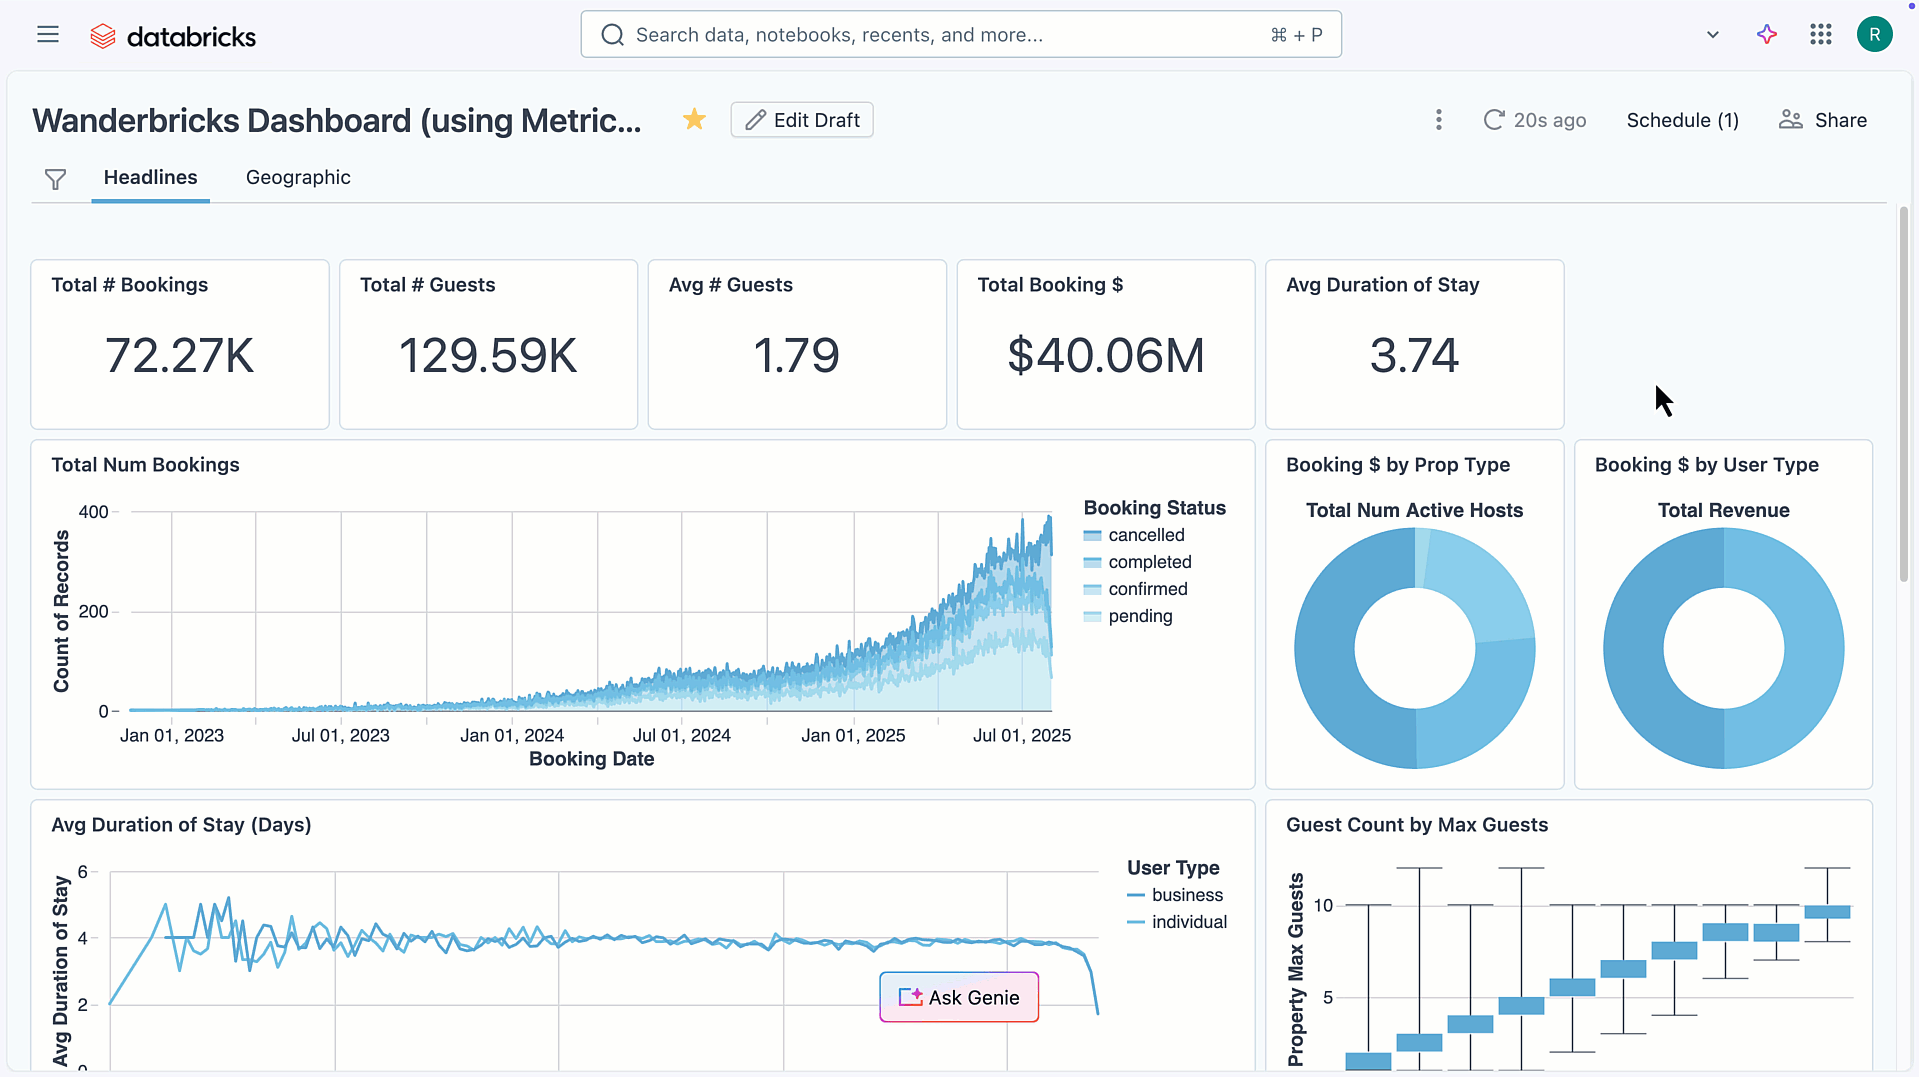Click the user avatar in top right

(1875, 34)
